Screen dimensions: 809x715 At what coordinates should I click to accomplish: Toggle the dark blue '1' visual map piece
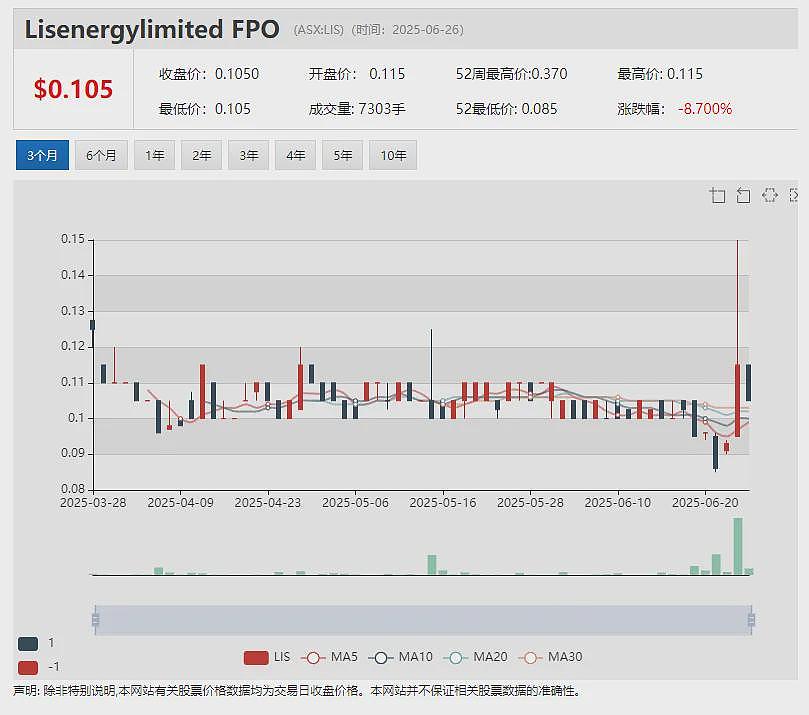[x=28, y=643]
